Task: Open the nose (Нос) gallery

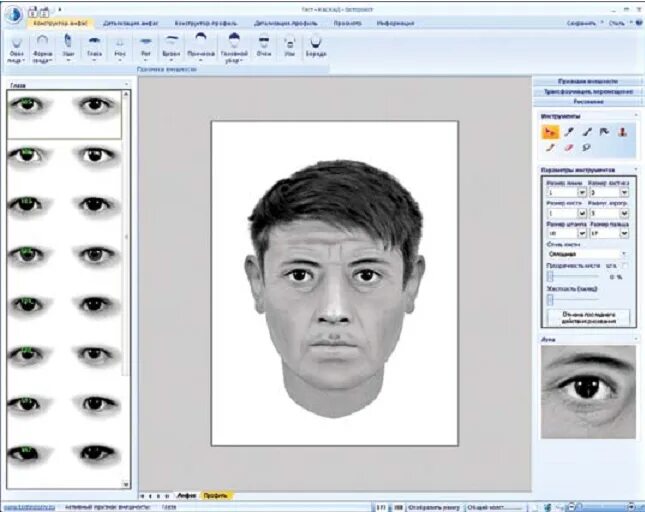Action: tap(120, 48)
